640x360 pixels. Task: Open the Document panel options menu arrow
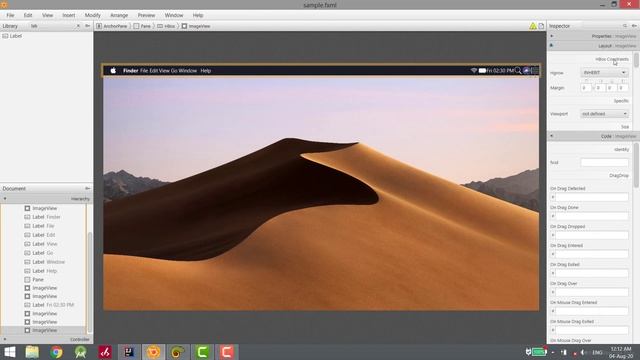click(x=87, y=189)
